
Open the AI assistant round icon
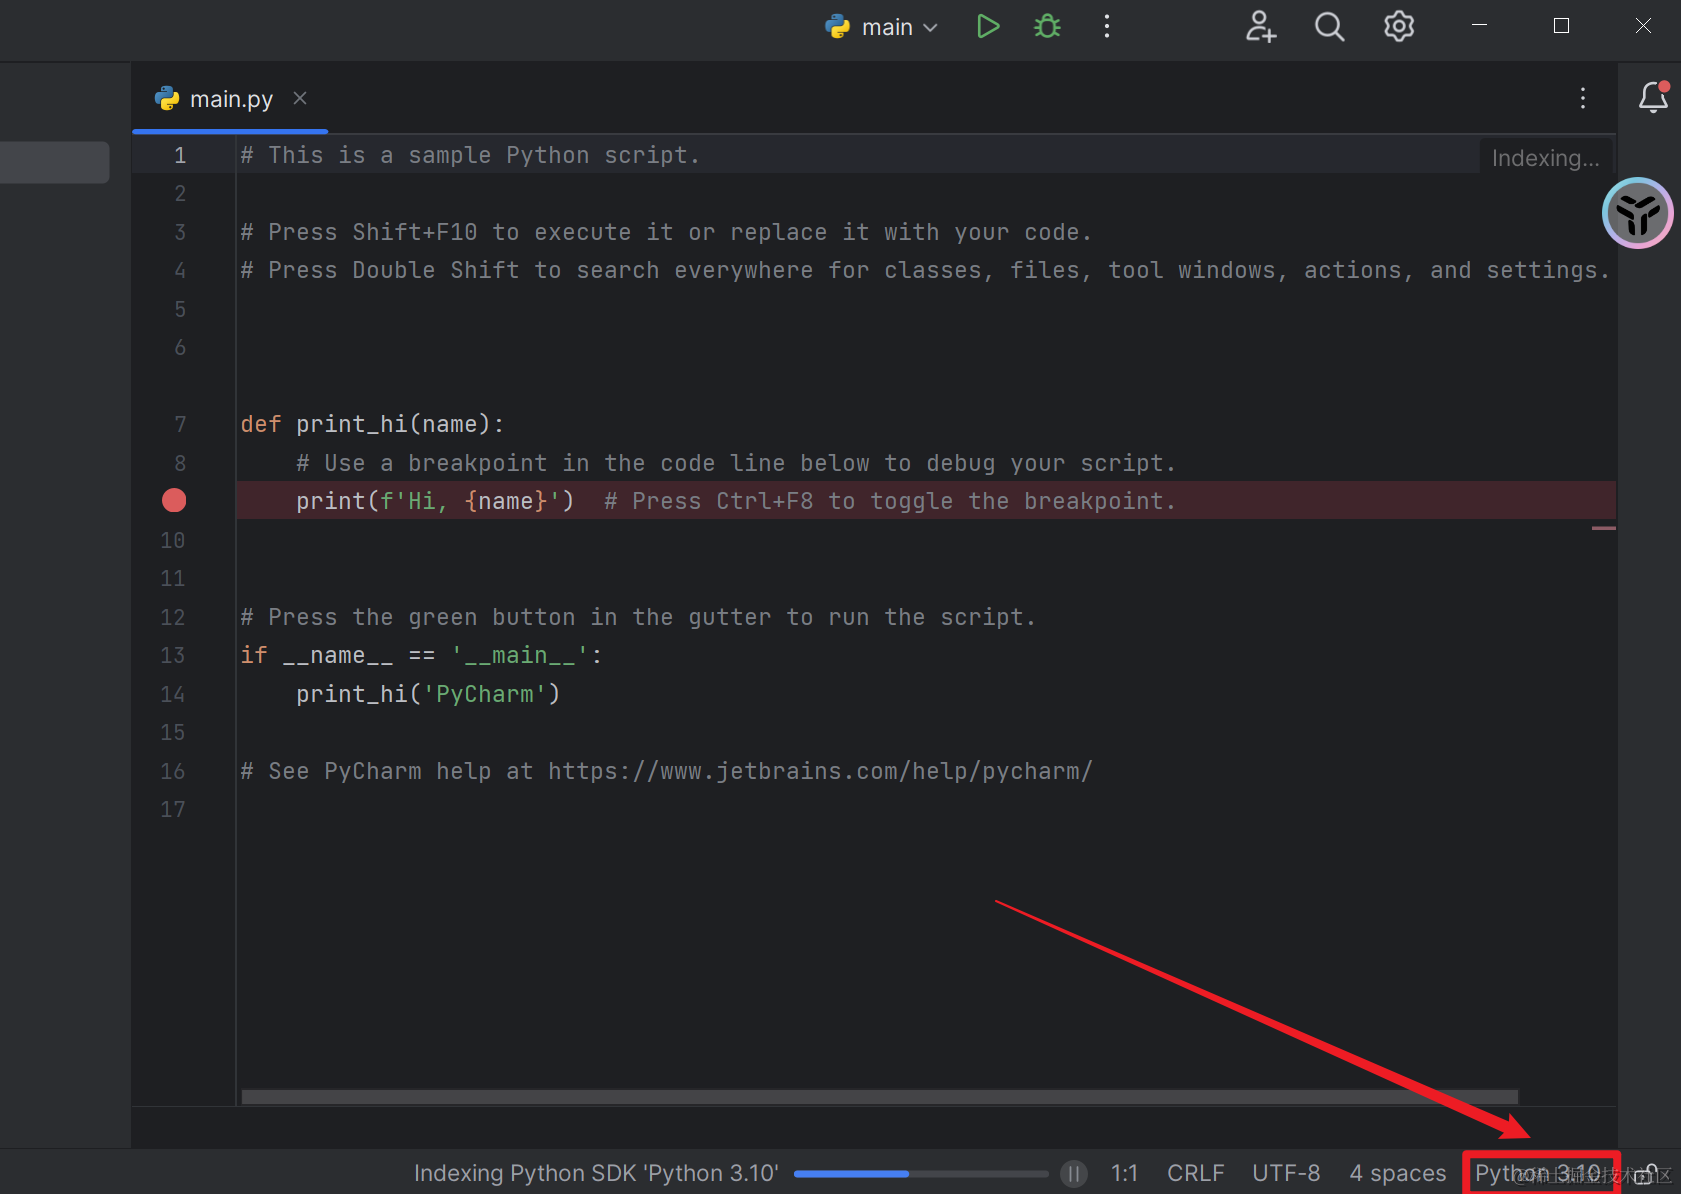coord(1638,213)
